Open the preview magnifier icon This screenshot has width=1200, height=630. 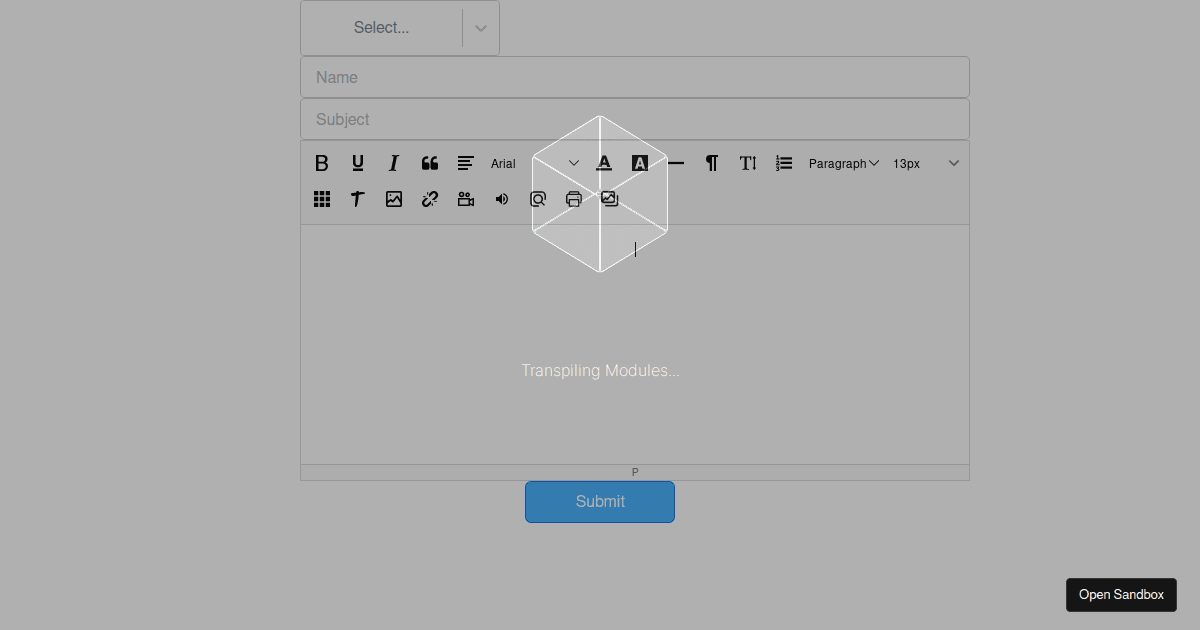coord(538,199)
